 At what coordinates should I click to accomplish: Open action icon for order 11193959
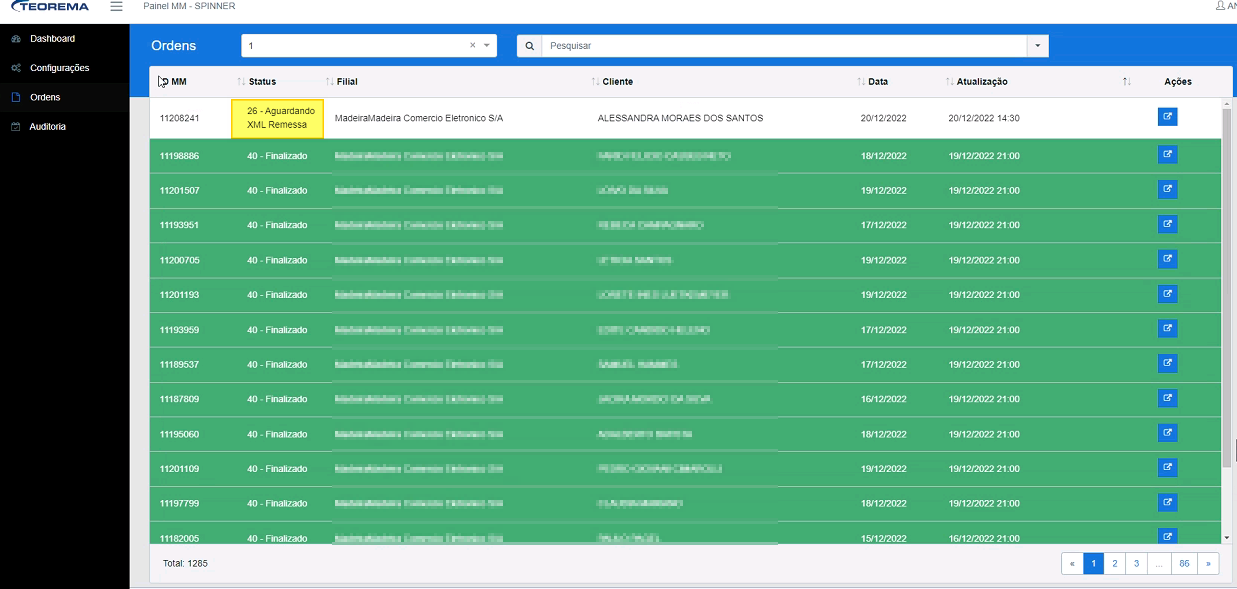pos(1167,329)
